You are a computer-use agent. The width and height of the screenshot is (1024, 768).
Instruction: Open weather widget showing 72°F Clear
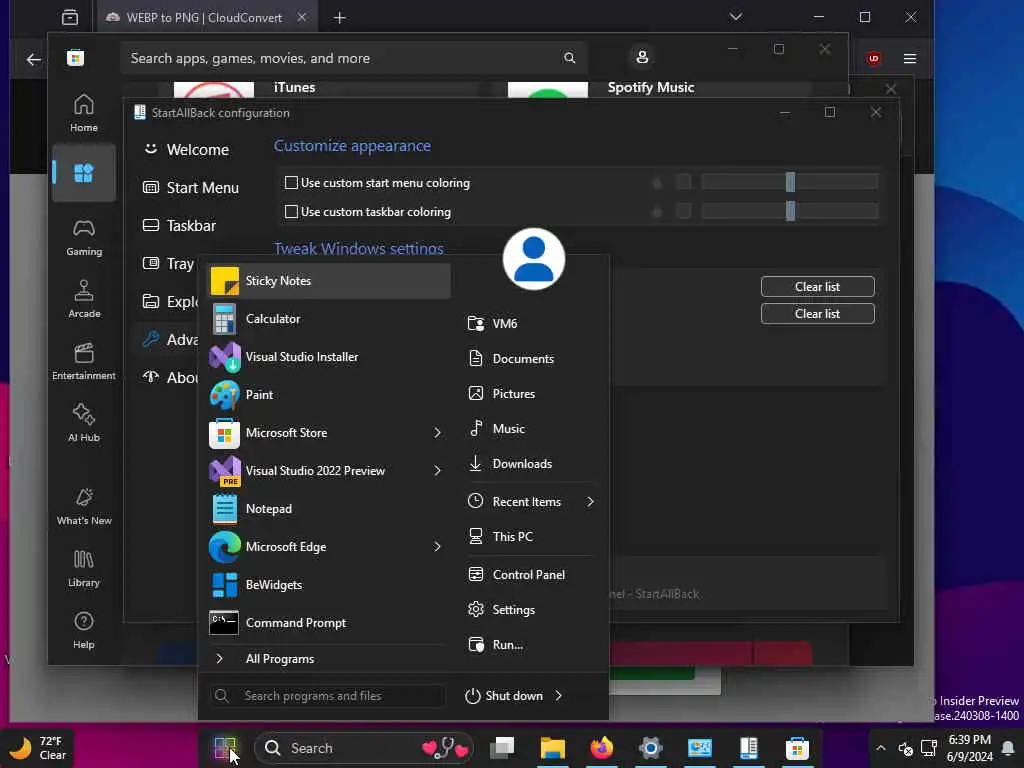tap(38, 748)
